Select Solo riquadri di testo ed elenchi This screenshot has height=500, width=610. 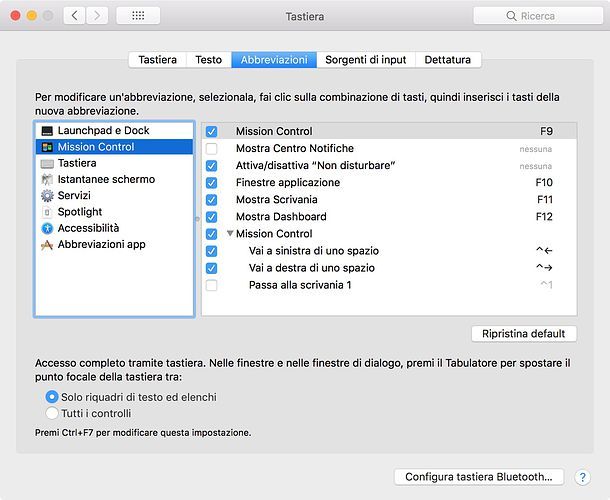pyautogui.click(x=52, y=397)
